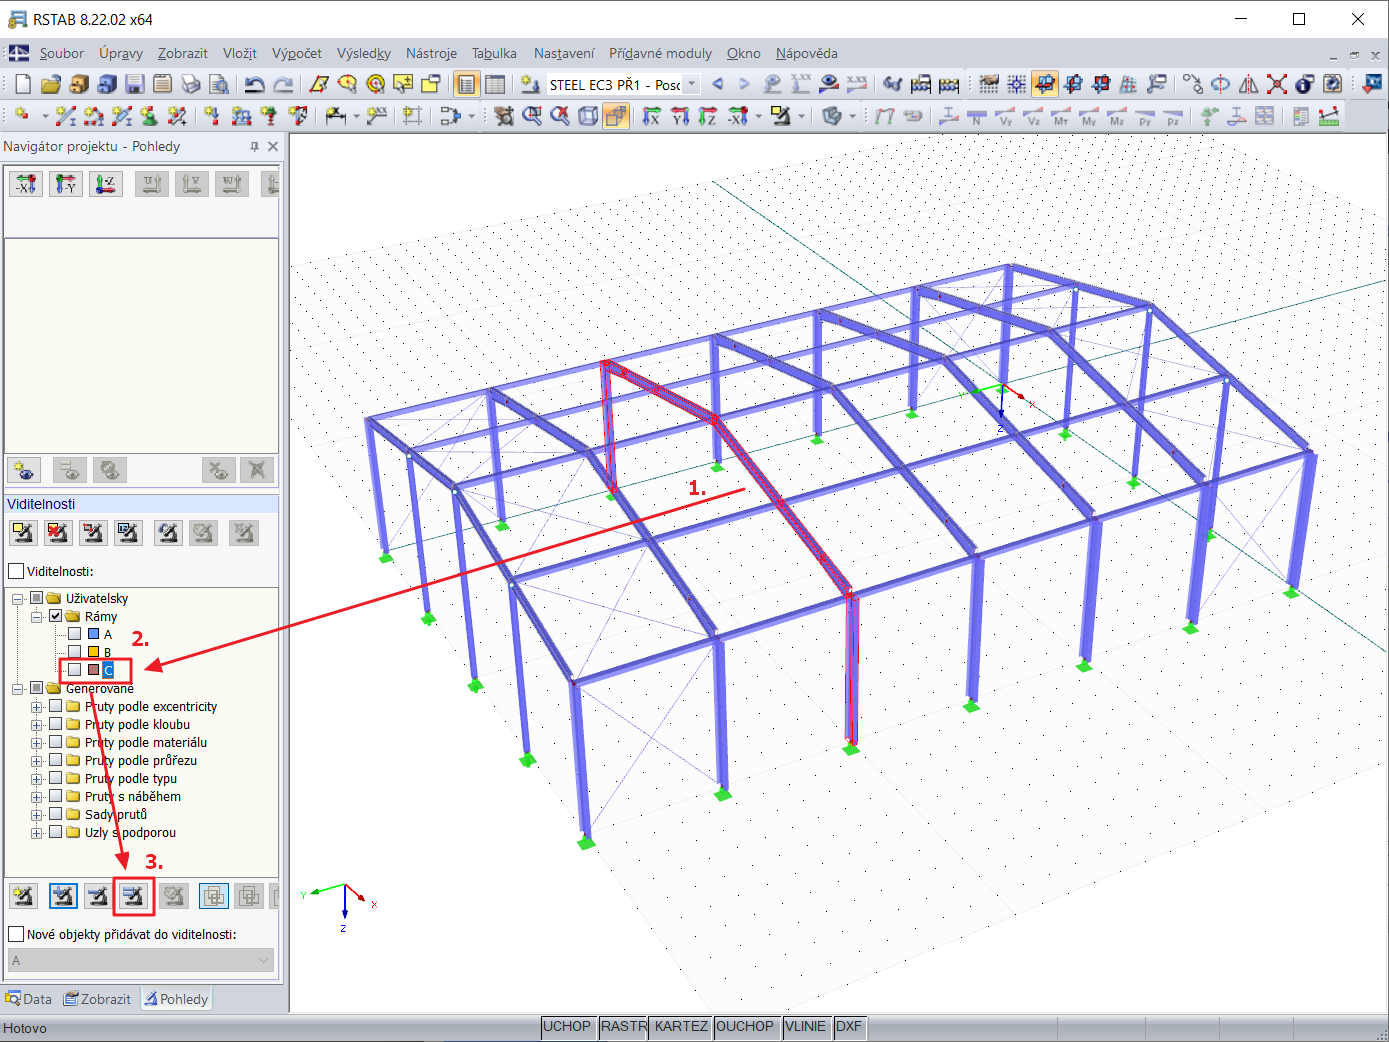Open the Výsledky menu
1389x1042 pixels.
364,53
